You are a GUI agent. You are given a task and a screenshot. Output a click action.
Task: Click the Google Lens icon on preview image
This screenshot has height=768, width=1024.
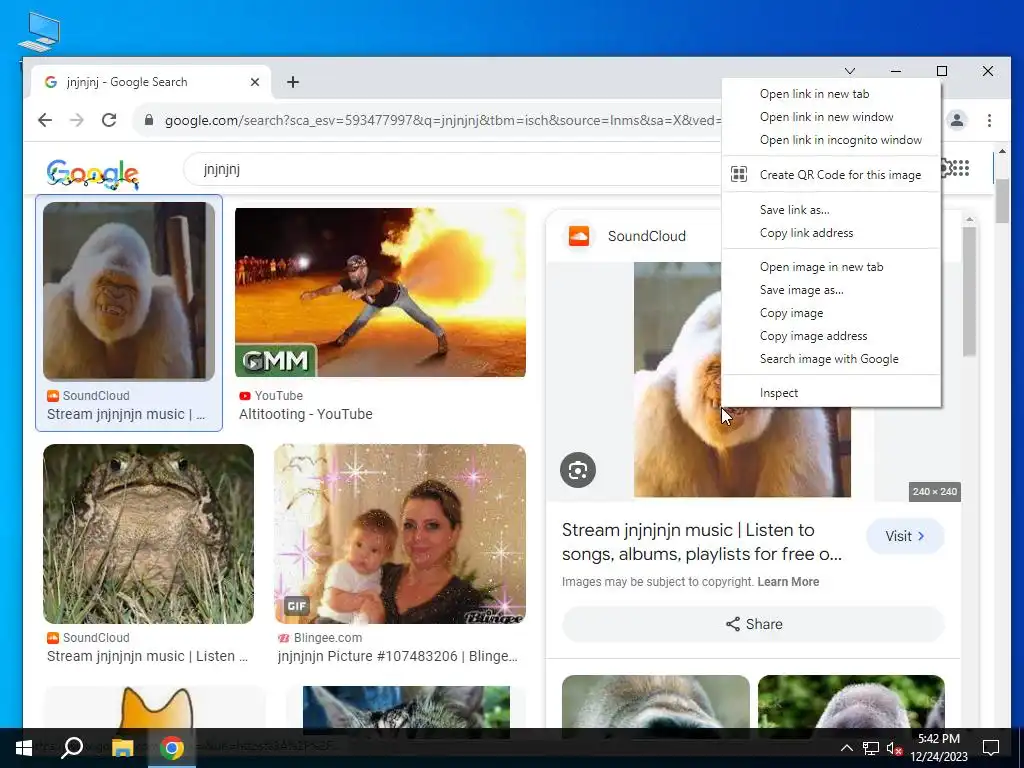(578, 470)
